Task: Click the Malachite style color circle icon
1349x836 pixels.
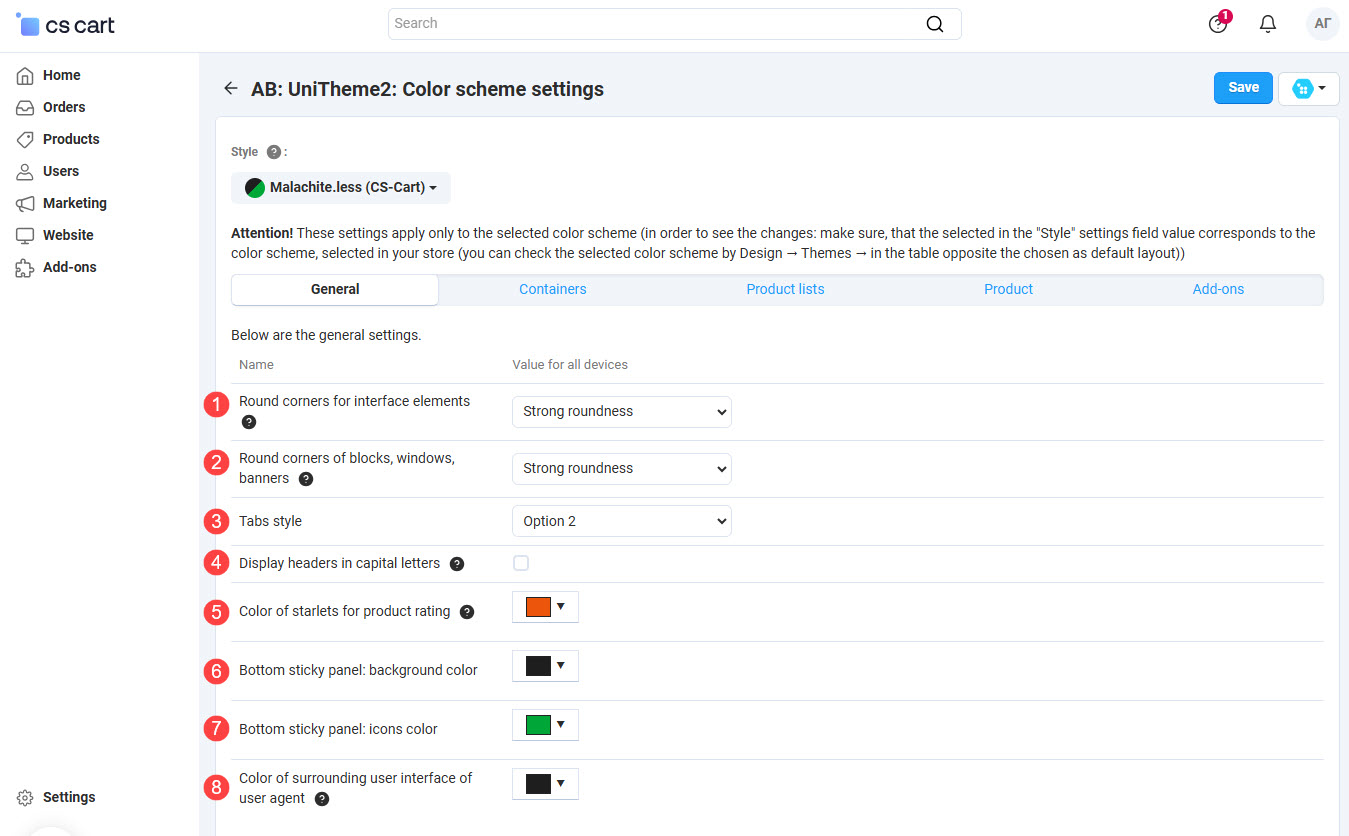Action: click(255, 187)
